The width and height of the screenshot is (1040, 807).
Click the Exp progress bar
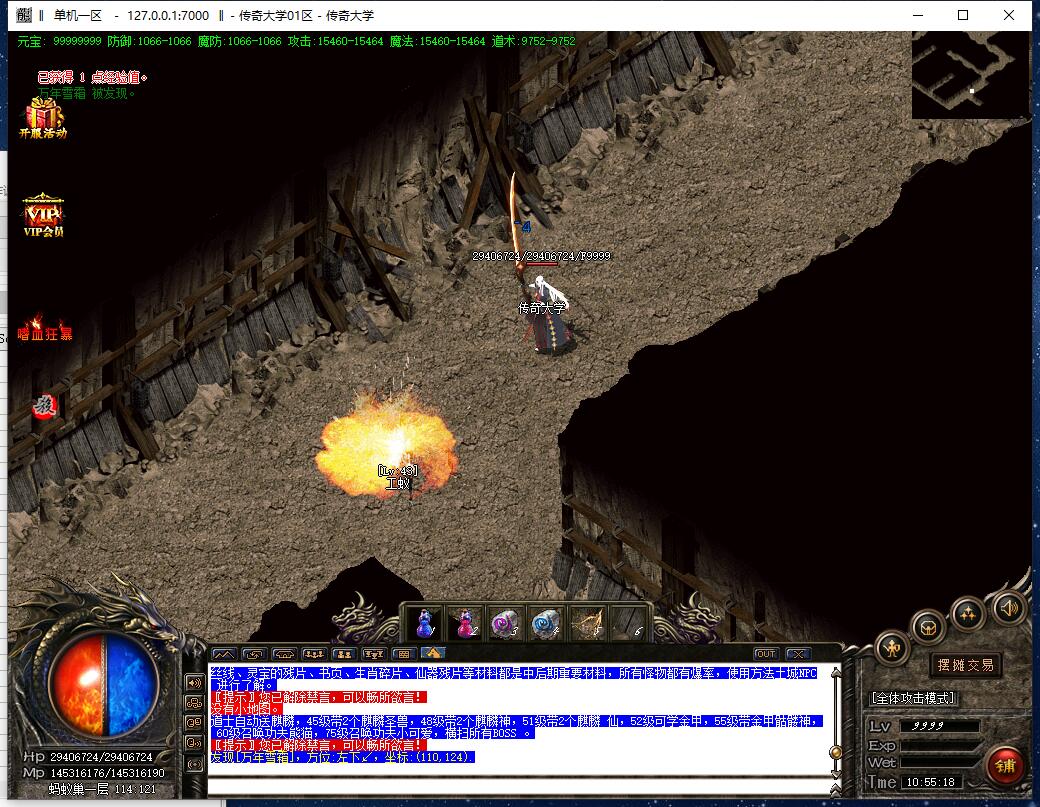(x=939, y=745)
